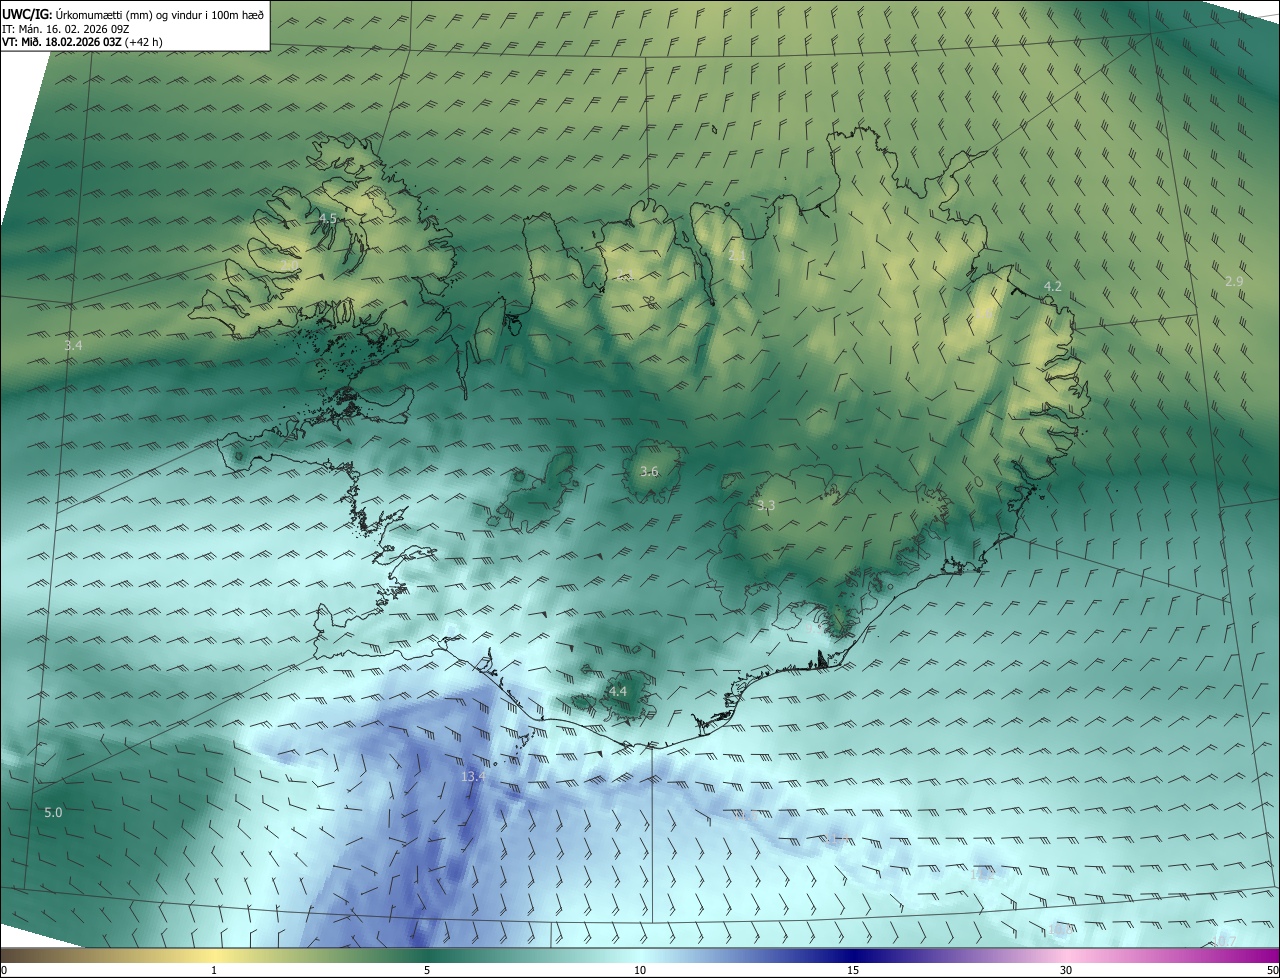Click the 4.5 value over the Westfjords
The height and width of the screenshot is (978, 1280).
(328, 218)
